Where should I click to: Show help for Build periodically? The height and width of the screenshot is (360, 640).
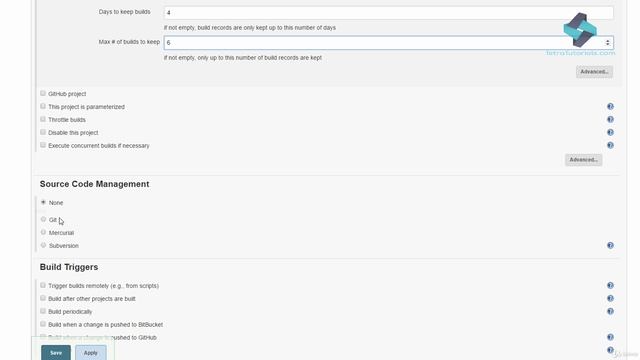[x=610, y=311]
